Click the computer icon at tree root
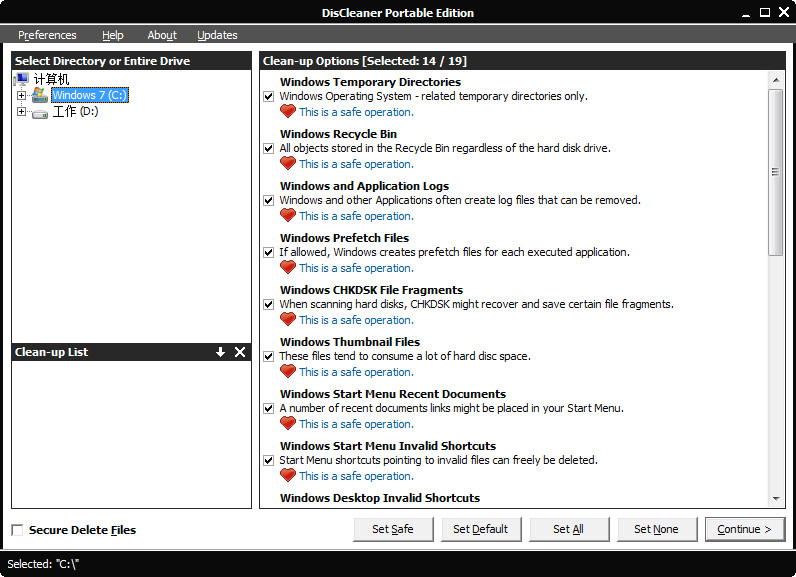Screen dimensions: 796x577 (x=22, y=79)
